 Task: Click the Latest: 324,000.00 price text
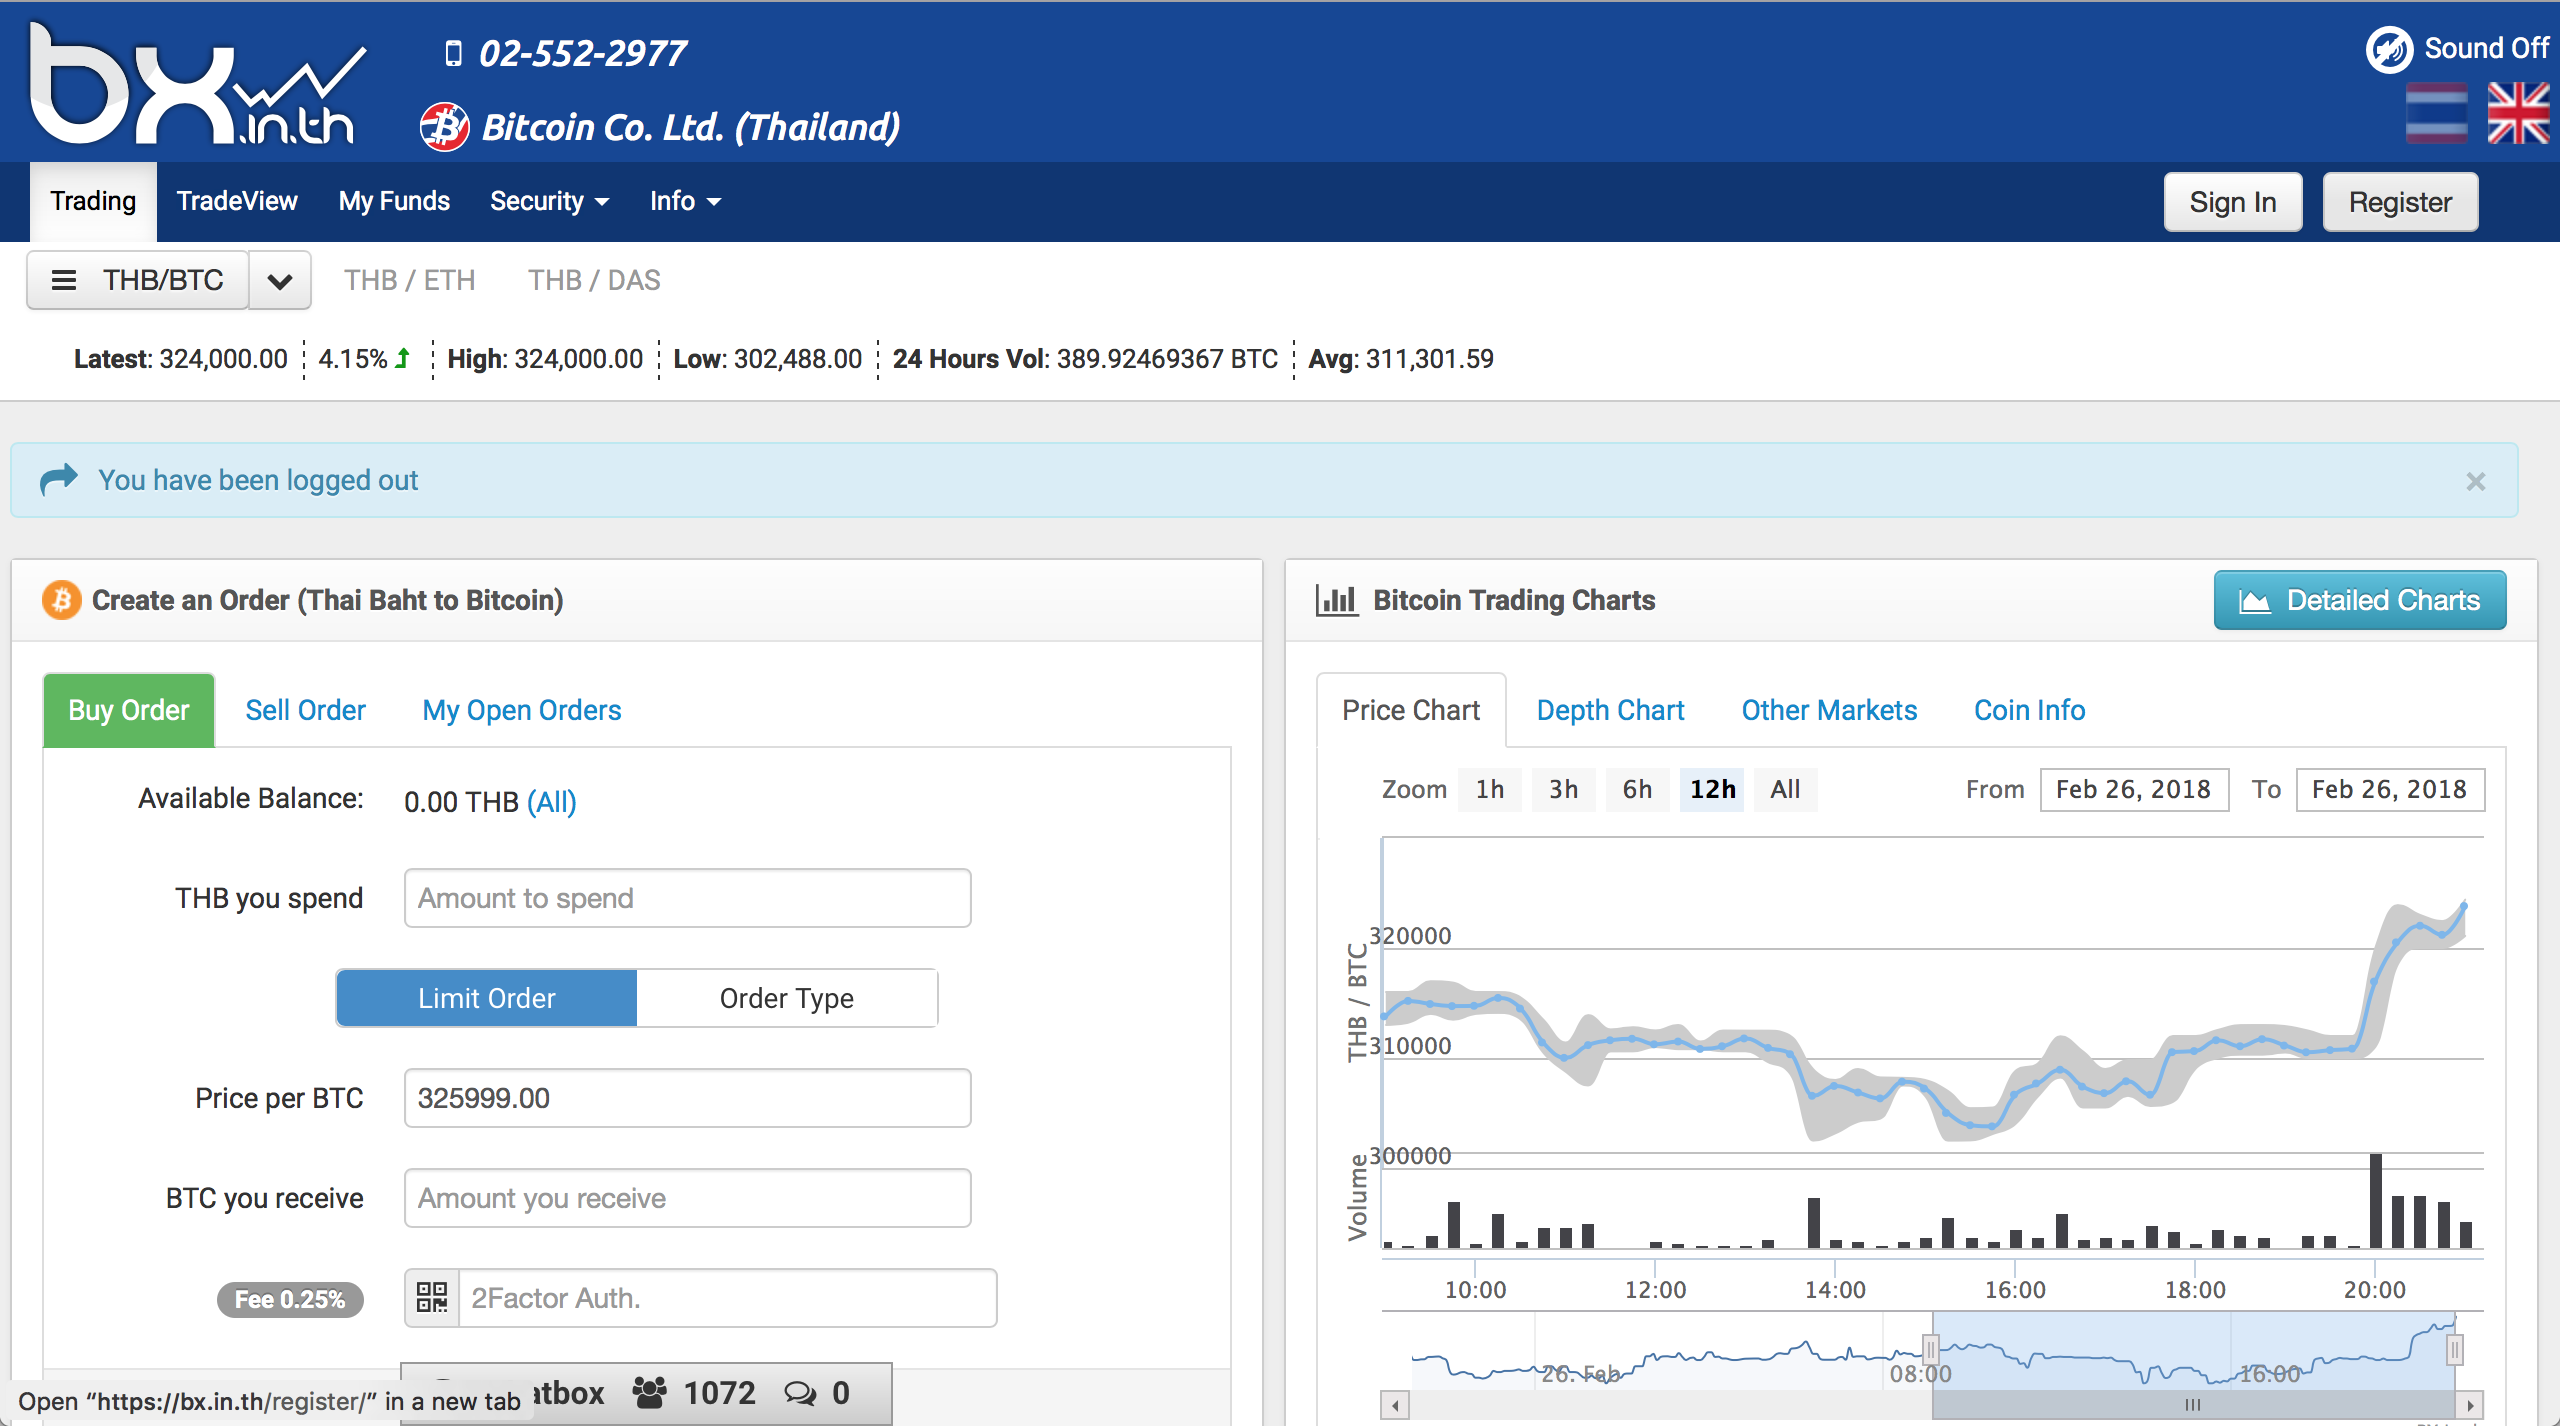pos(180,359)
